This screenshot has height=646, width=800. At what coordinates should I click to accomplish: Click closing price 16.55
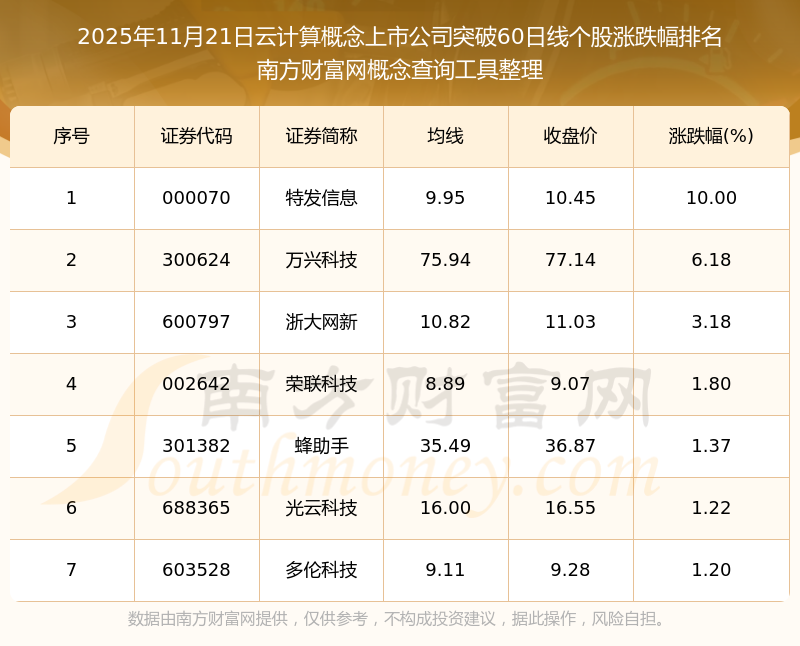(x=570, y=508)
